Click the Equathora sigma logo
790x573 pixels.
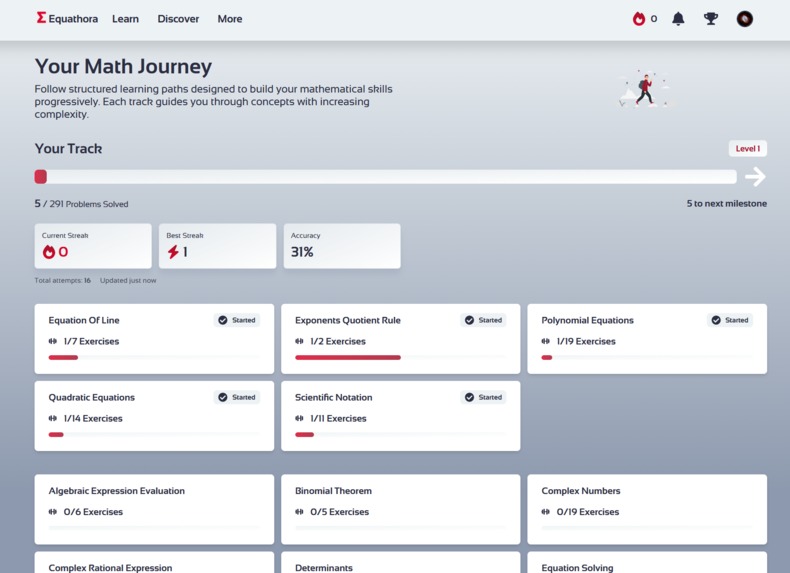click(x=41, y=18)
